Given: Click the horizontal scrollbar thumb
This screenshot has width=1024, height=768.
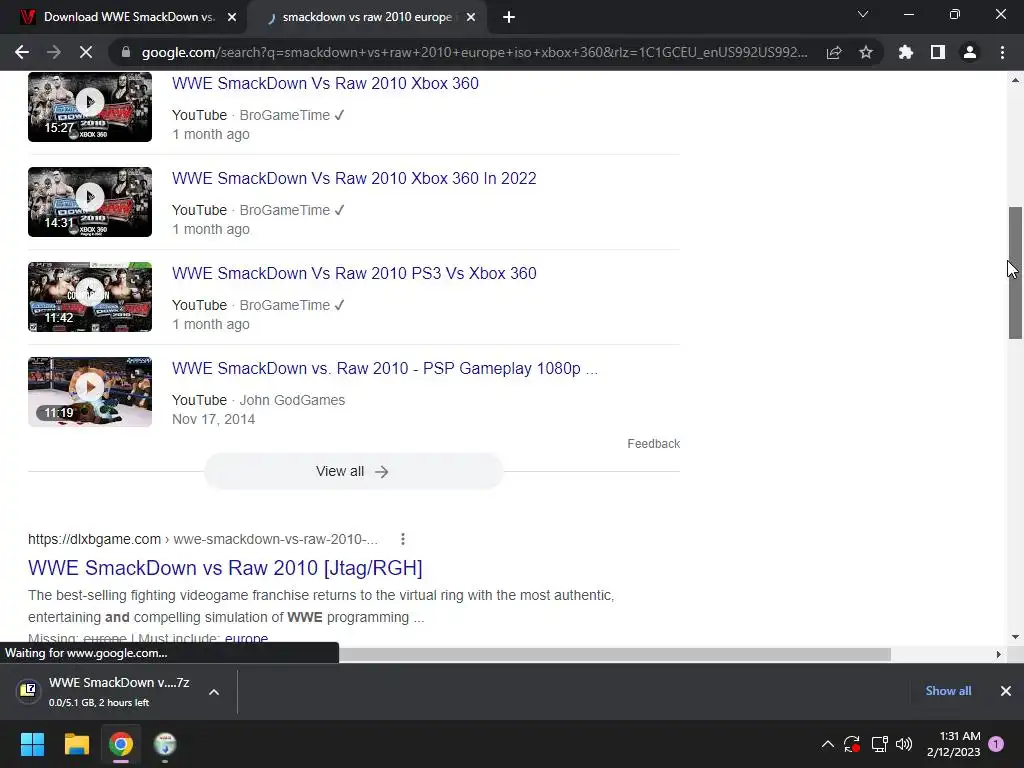Looking at the screenshot, I should click(615, 654).
